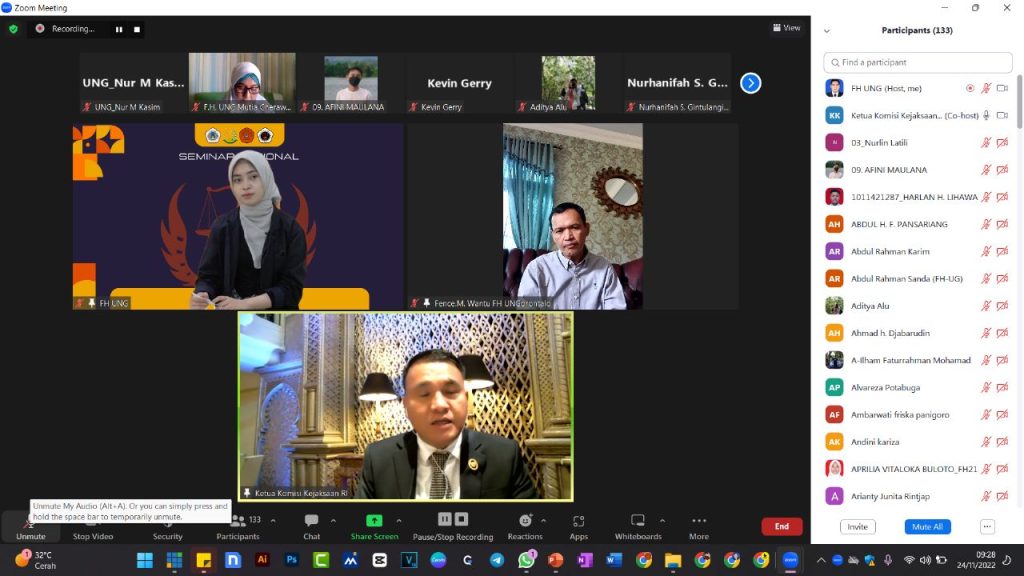
Task: Open the Windows Start button
Action: click(x=145, y=560)
